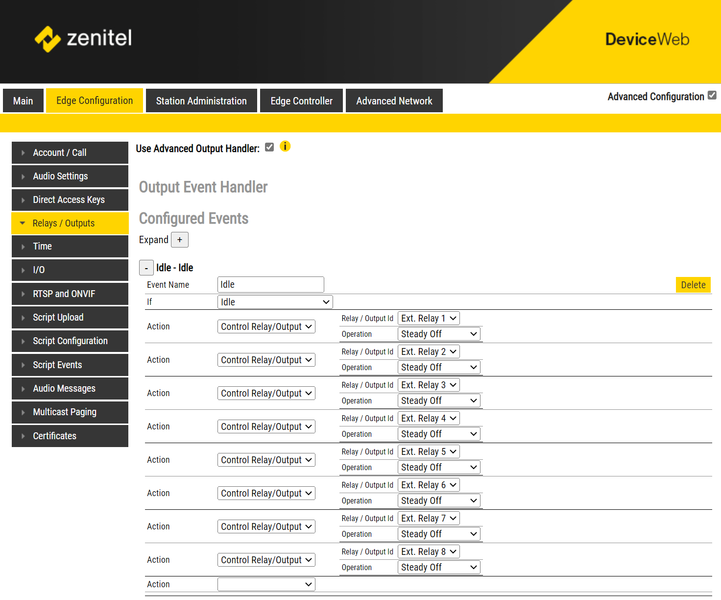
Task: Click the Configured Events heading
Action: [194, 218]
